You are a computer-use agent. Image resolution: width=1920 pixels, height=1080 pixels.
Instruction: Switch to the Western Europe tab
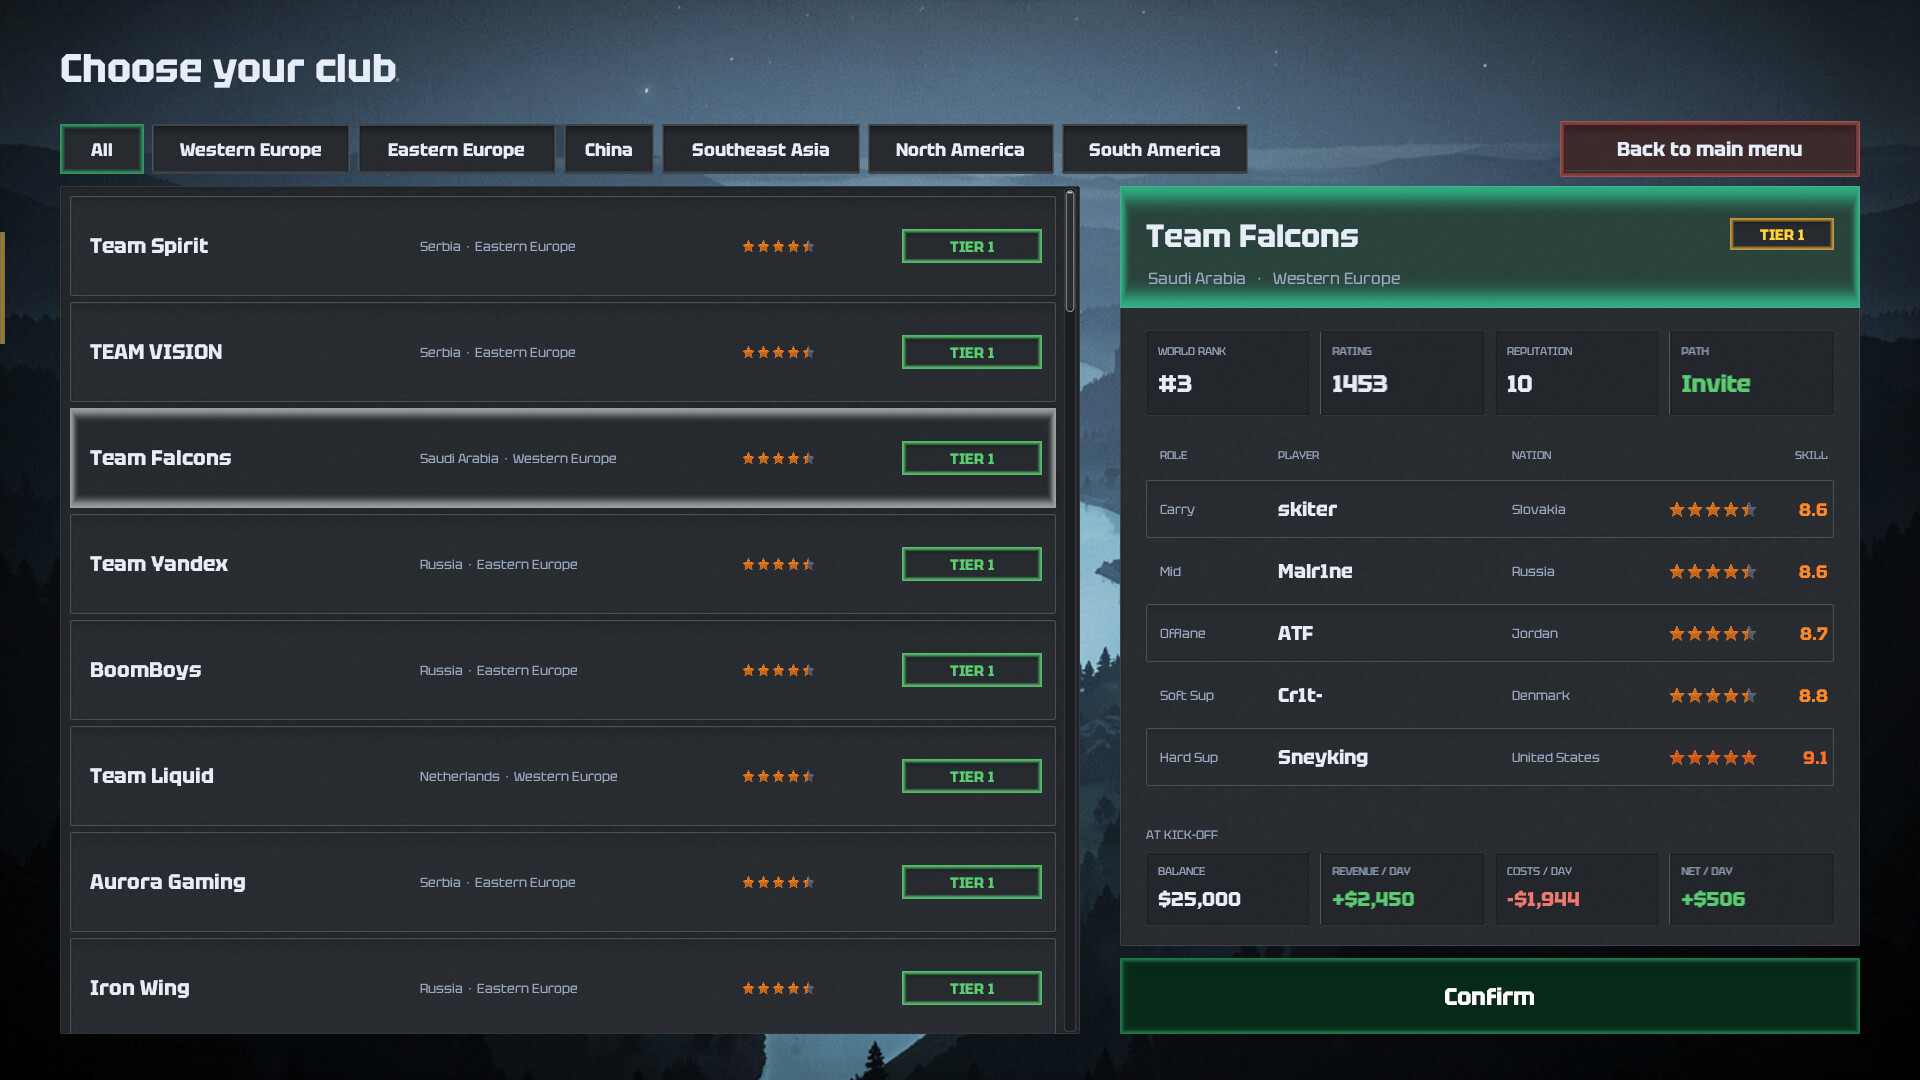pos(250,149)
